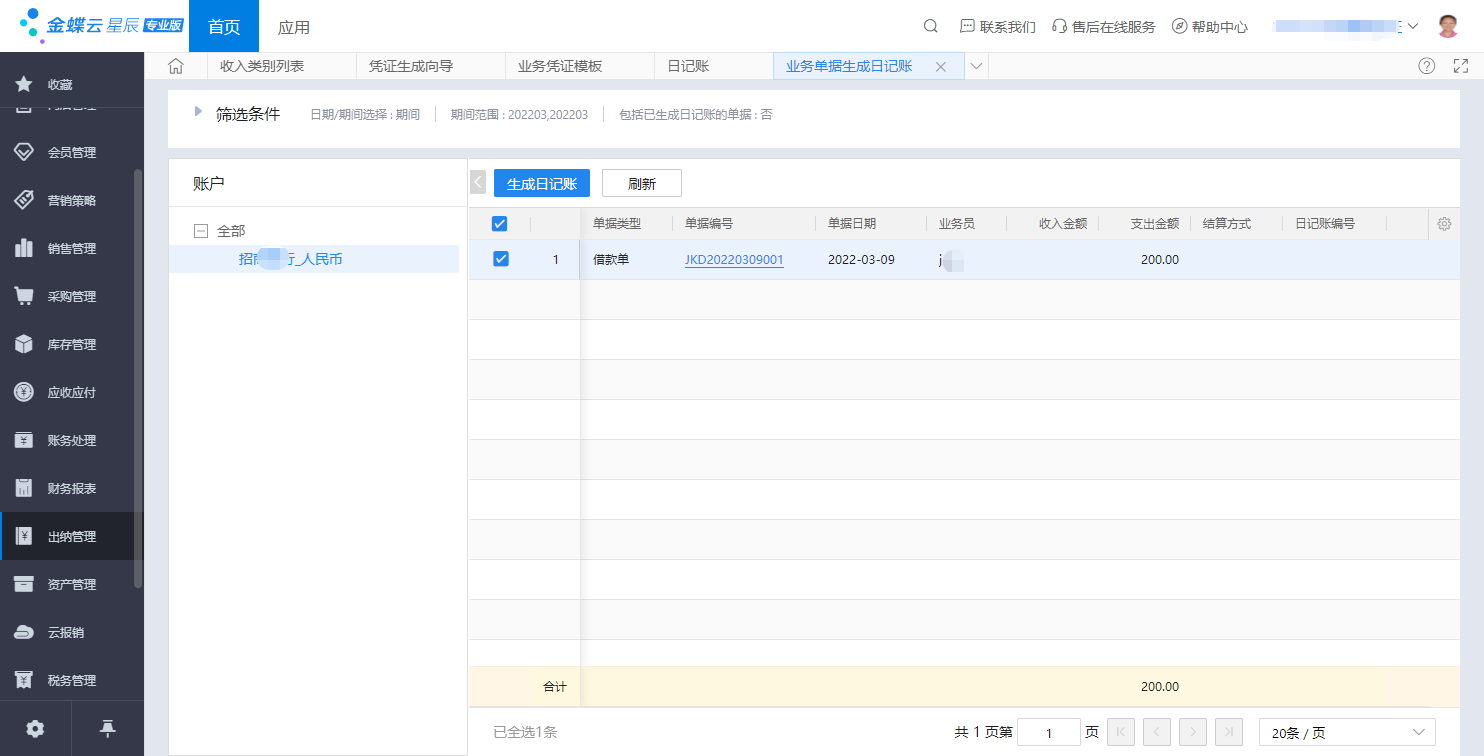Switch to 首页 top menu
Image resolution: width=1484 pixels, height=756 pixels.
(x=224, y=27)
